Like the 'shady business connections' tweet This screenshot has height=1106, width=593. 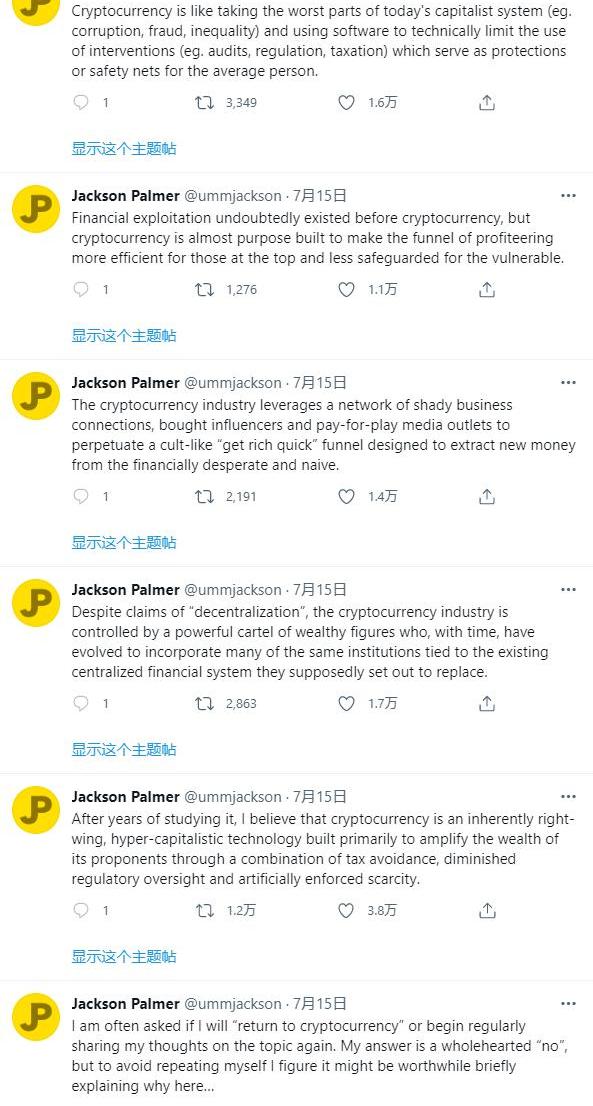coord(346,497)
